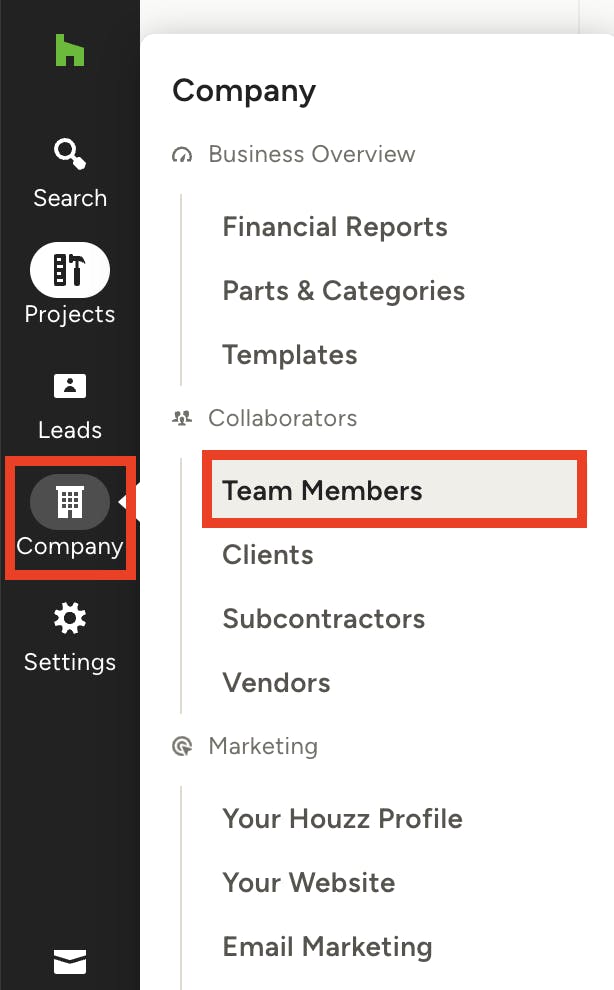614x990 pixels.
Task: Open Subcontractors page
Action: tap(323, 619)
